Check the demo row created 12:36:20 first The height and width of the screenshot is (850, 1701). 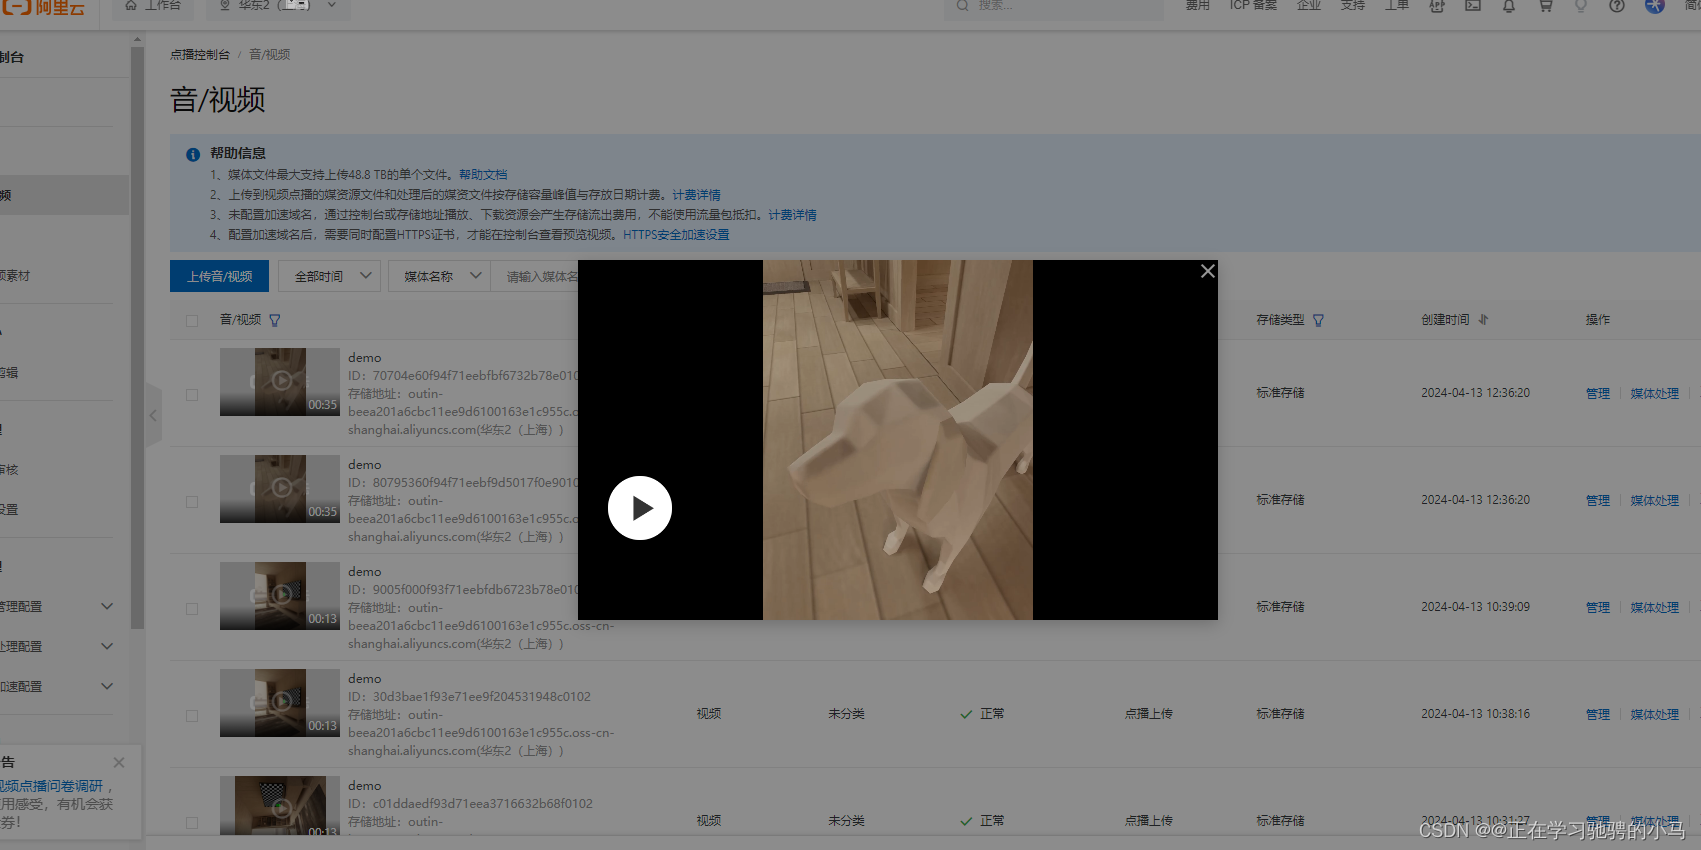192,395
